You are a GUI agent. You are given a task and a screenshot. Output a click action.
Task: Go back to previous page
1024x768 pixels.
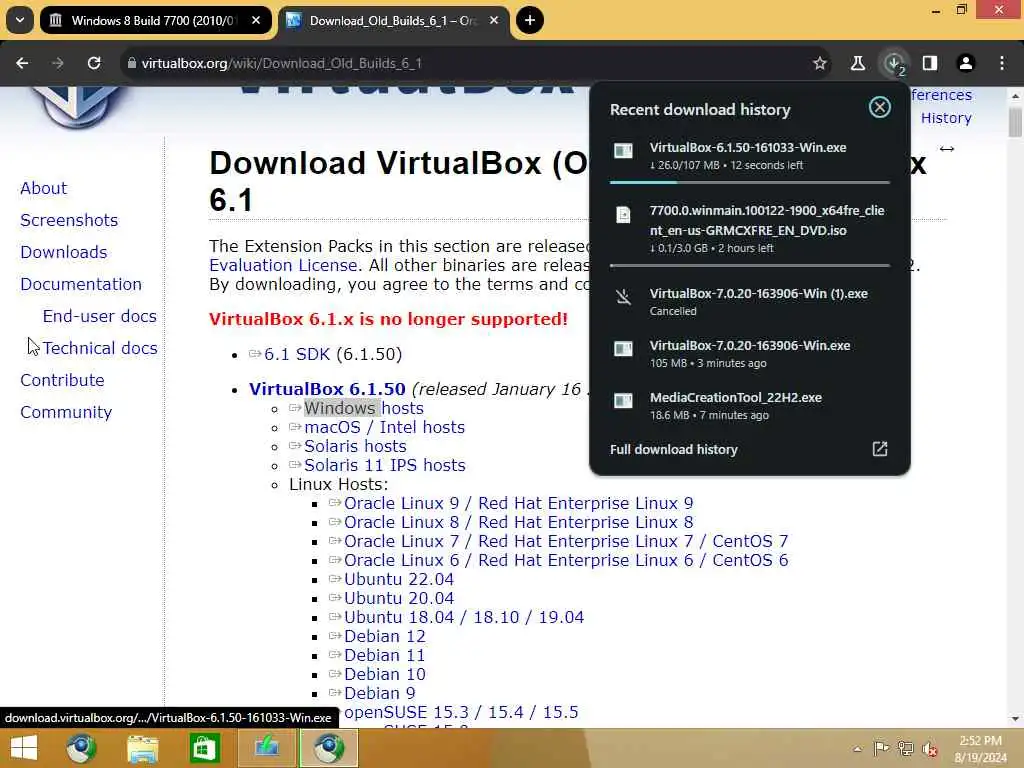[x=22, y=63]
